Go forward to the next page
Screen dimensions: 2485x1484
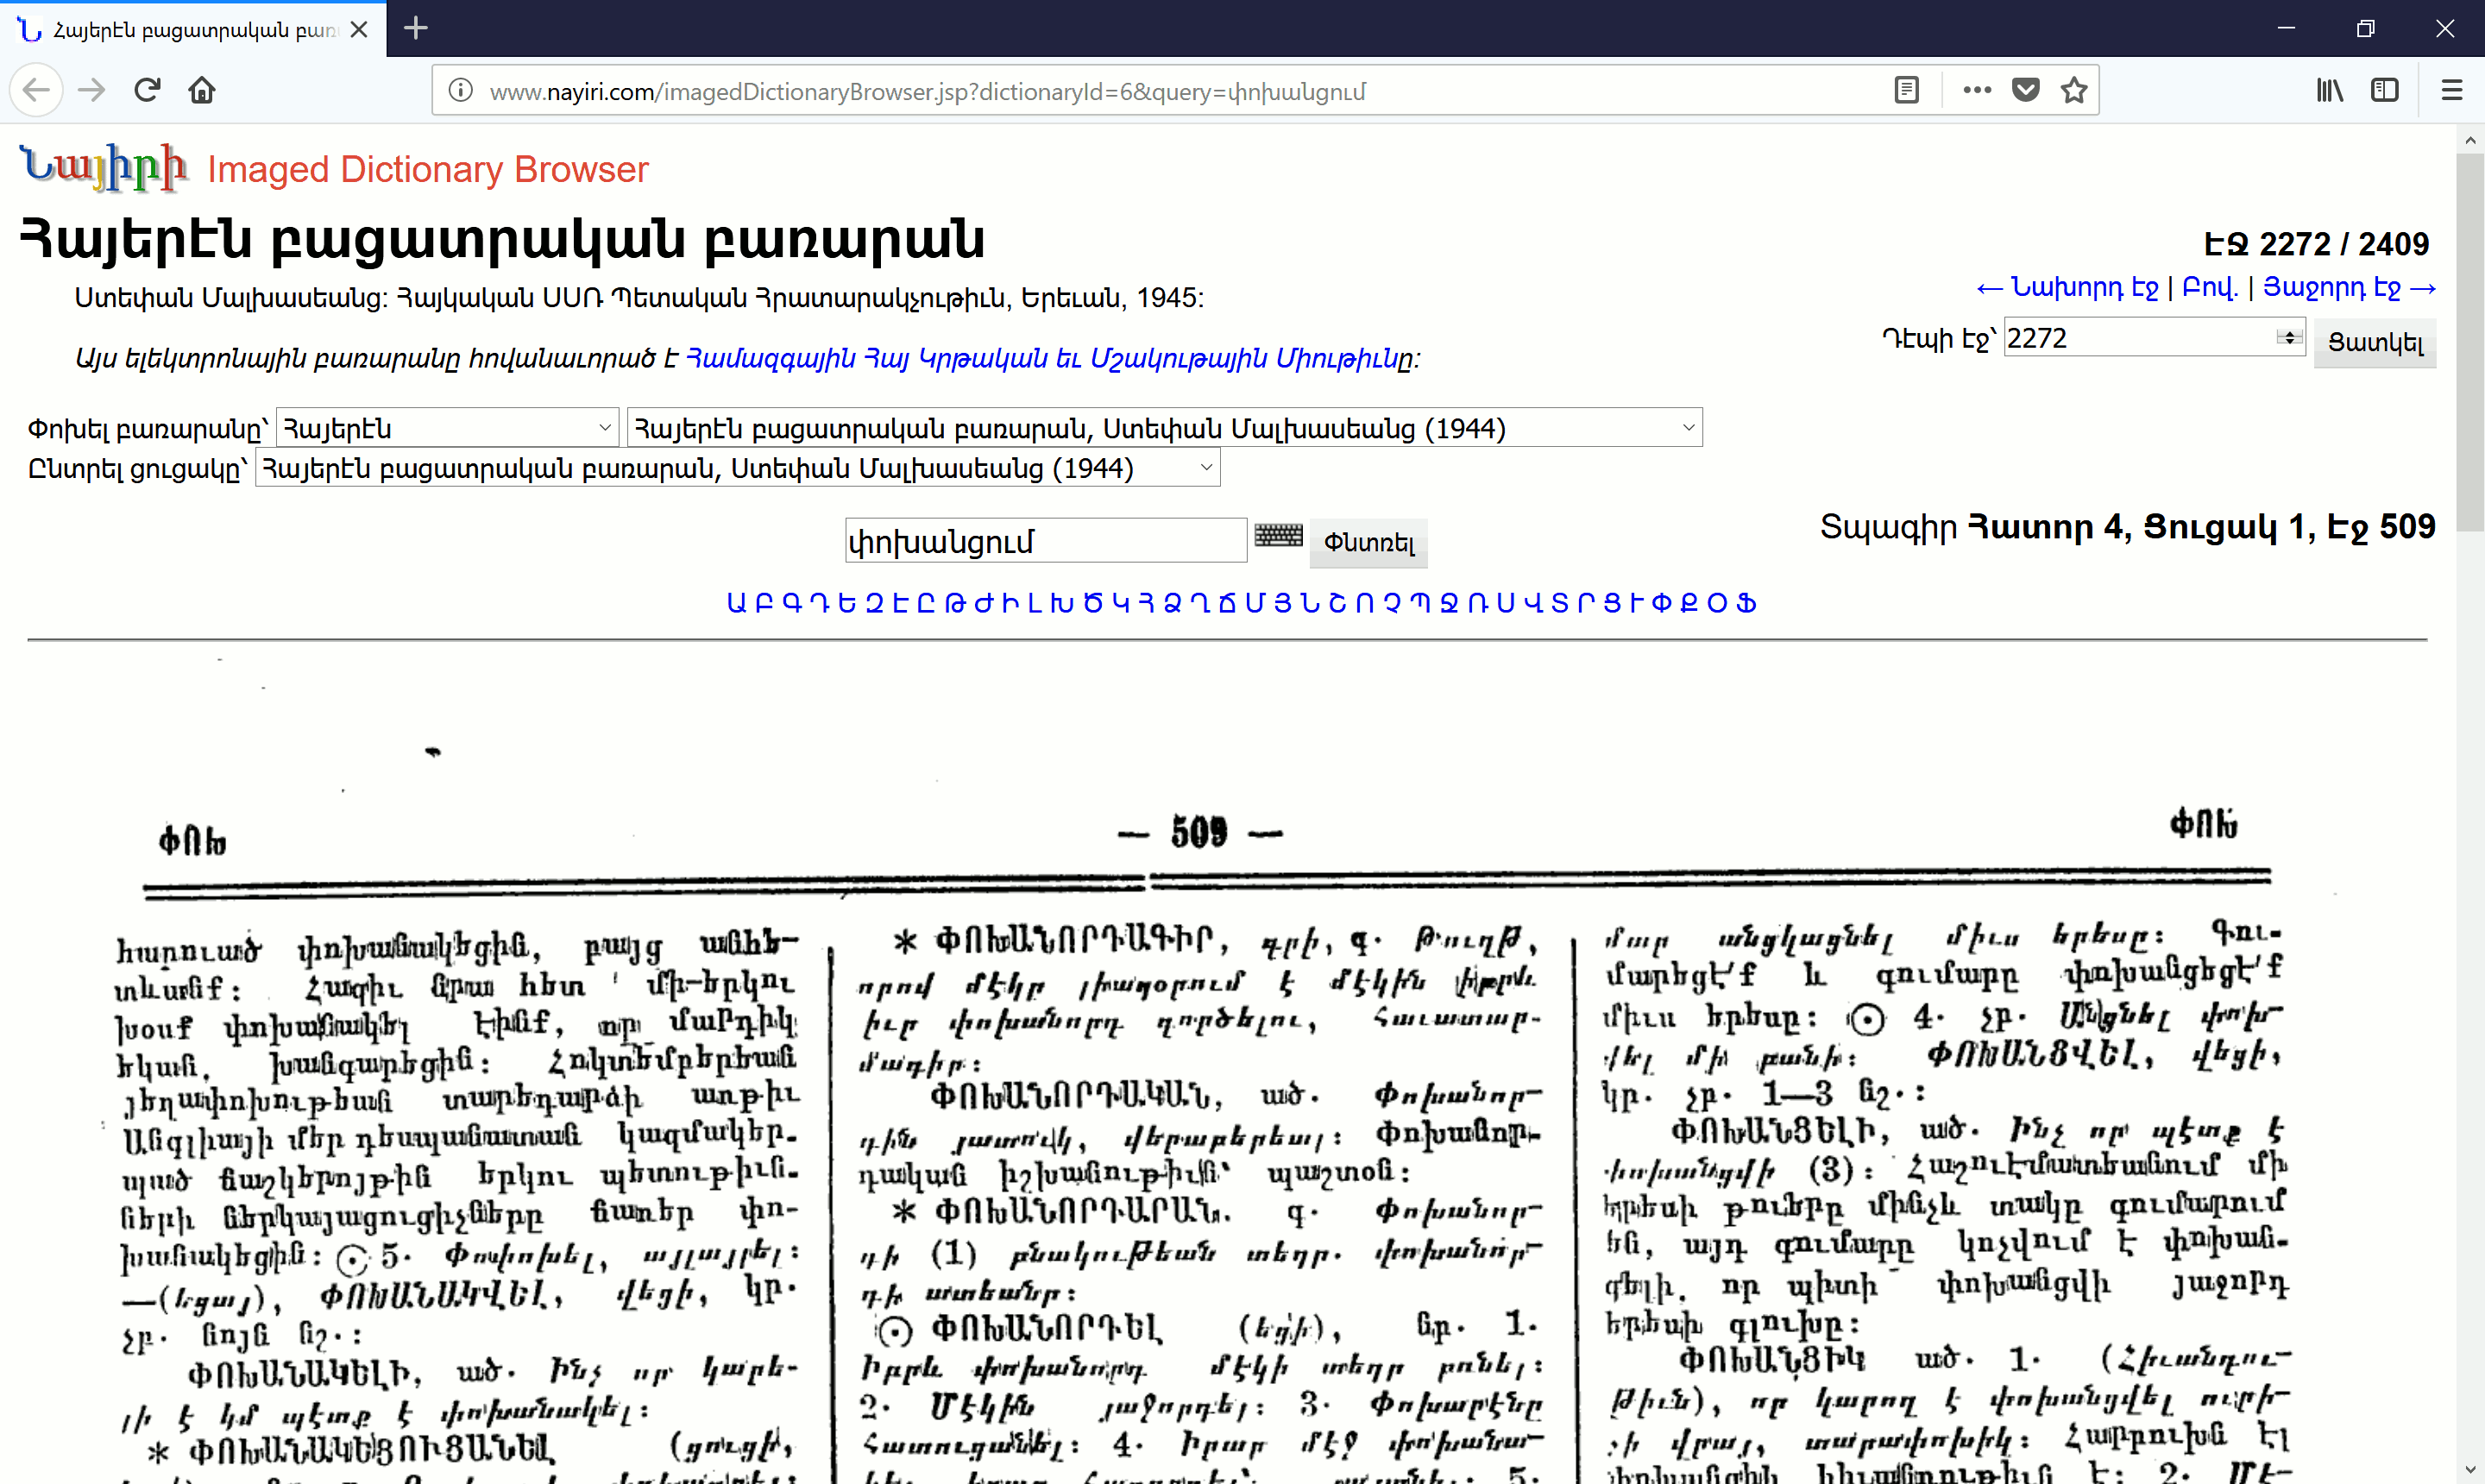tap(92, 90)
